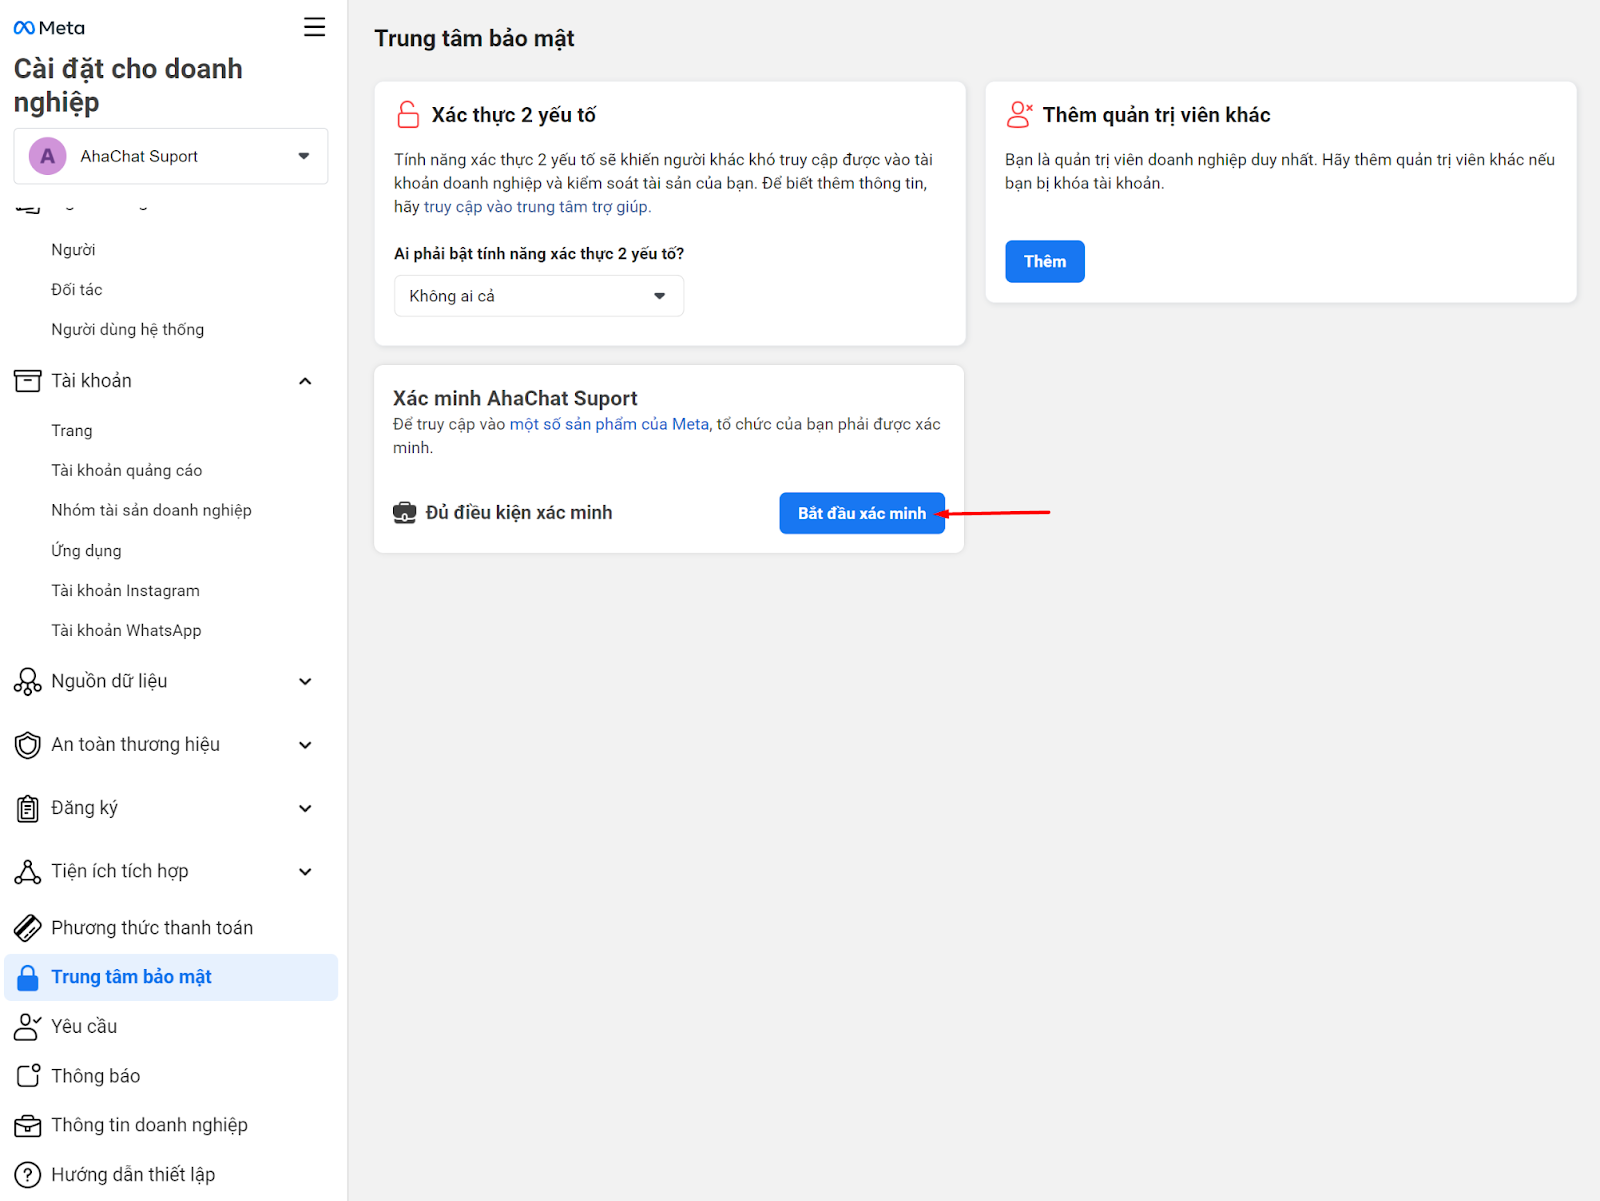This screenshot has height=1201, width=1600.
Task: Click the Tài khoản archive icon
Action: coord(28,381)
